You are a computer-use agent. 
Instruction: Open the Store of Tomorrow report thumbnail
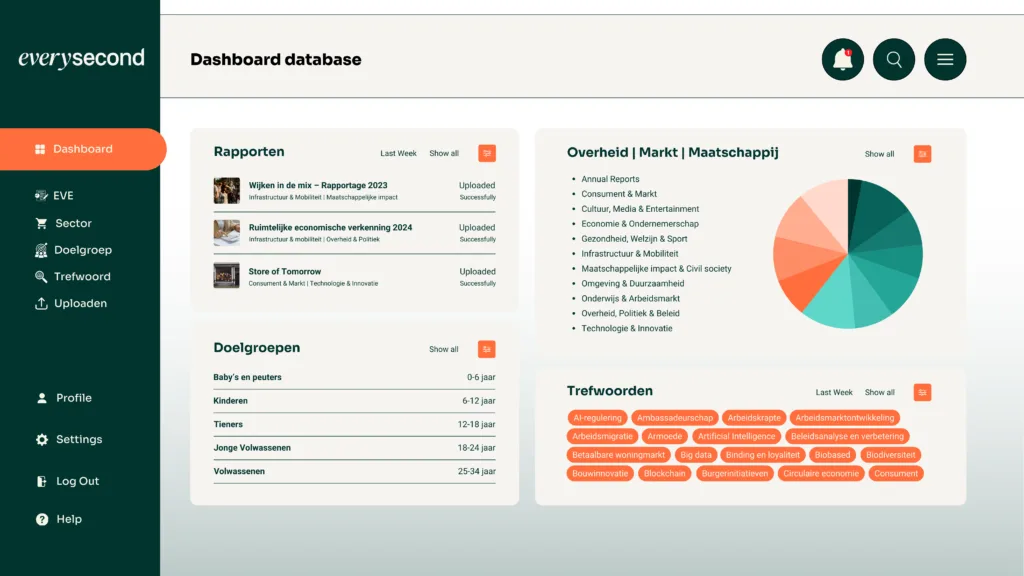[x=226, y=276]
